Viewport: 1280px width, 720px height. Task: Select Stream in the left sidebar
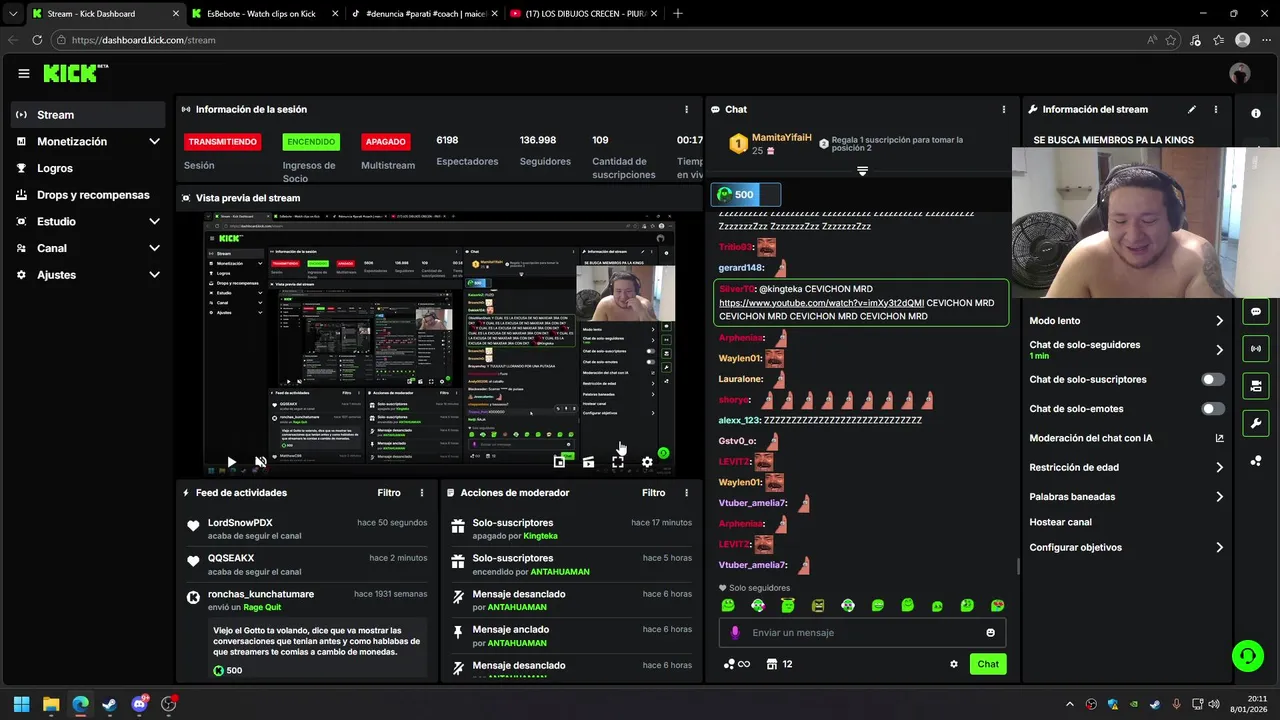click(x=88, y=115)
